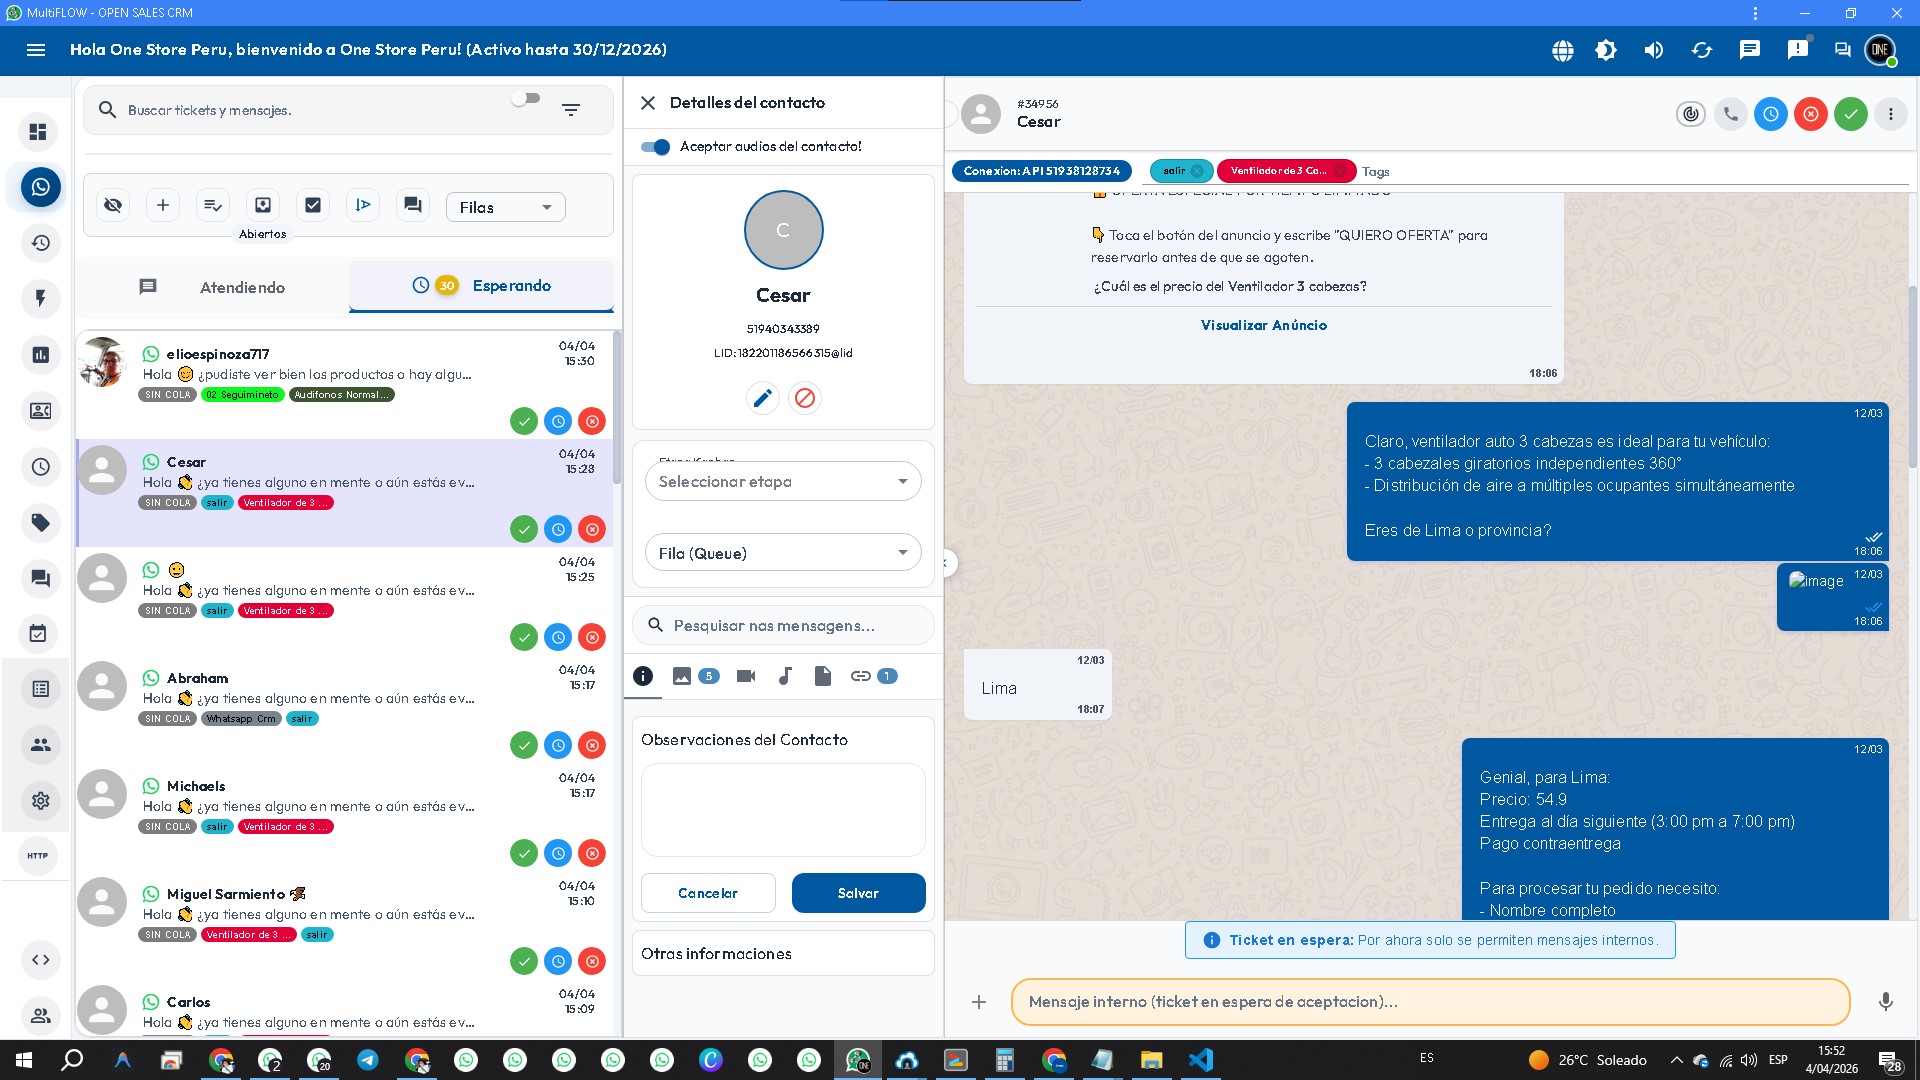Image resolution: width=1920 pixels, height=1080 pixels.
Task: Accept Cesar's ticket with green check
Action: pyautogui.click(x=524, y=529)
